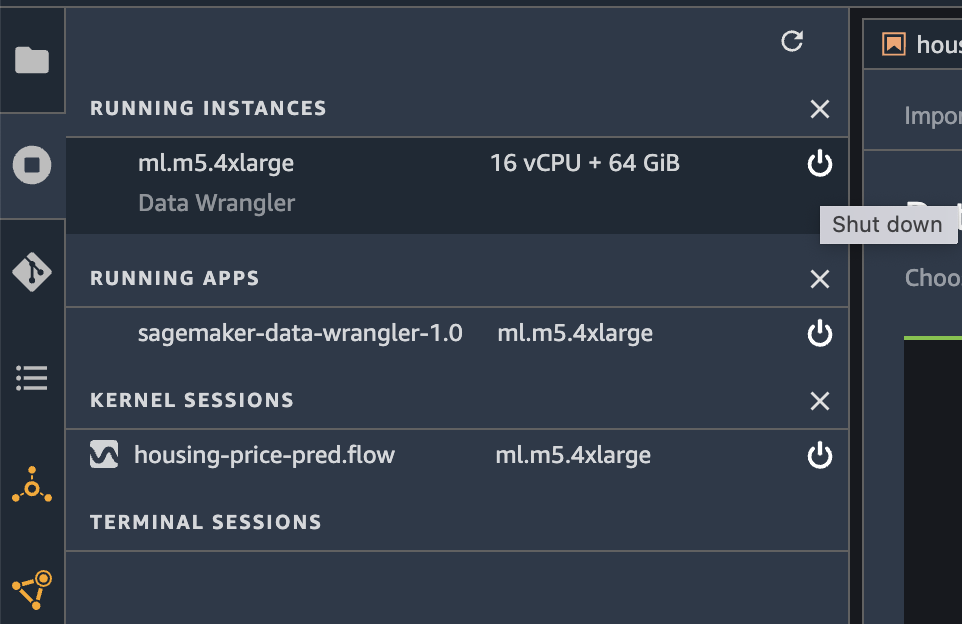Shut down all Running Instances

pyautogui.click(x=820, y=109)
